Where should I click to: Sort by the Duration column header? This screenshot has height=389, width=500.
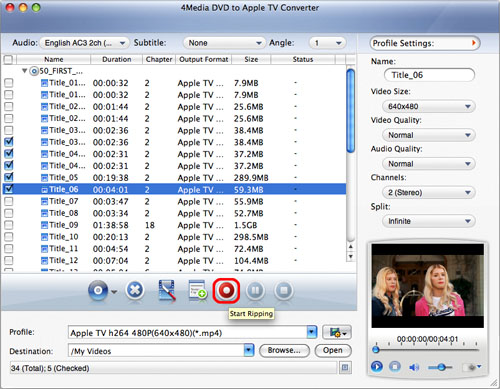click(117, 59)
